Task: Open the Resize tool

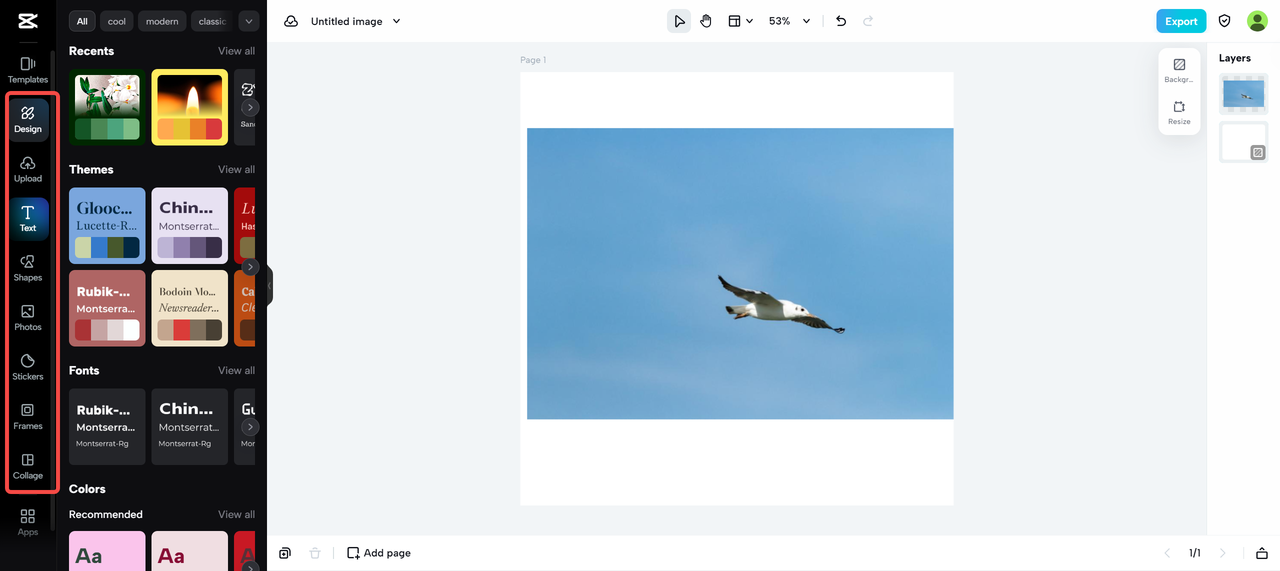Action: pyautogui.click(x=1179, y=112)
